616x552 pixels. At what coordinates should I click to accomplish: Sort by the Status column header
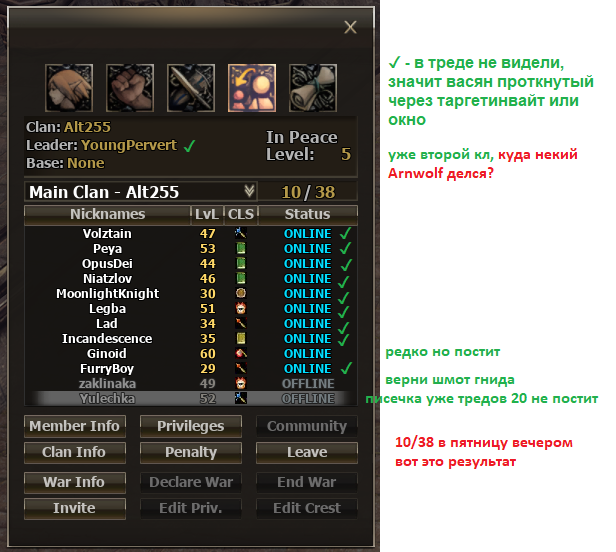click(x=308, y=214)
